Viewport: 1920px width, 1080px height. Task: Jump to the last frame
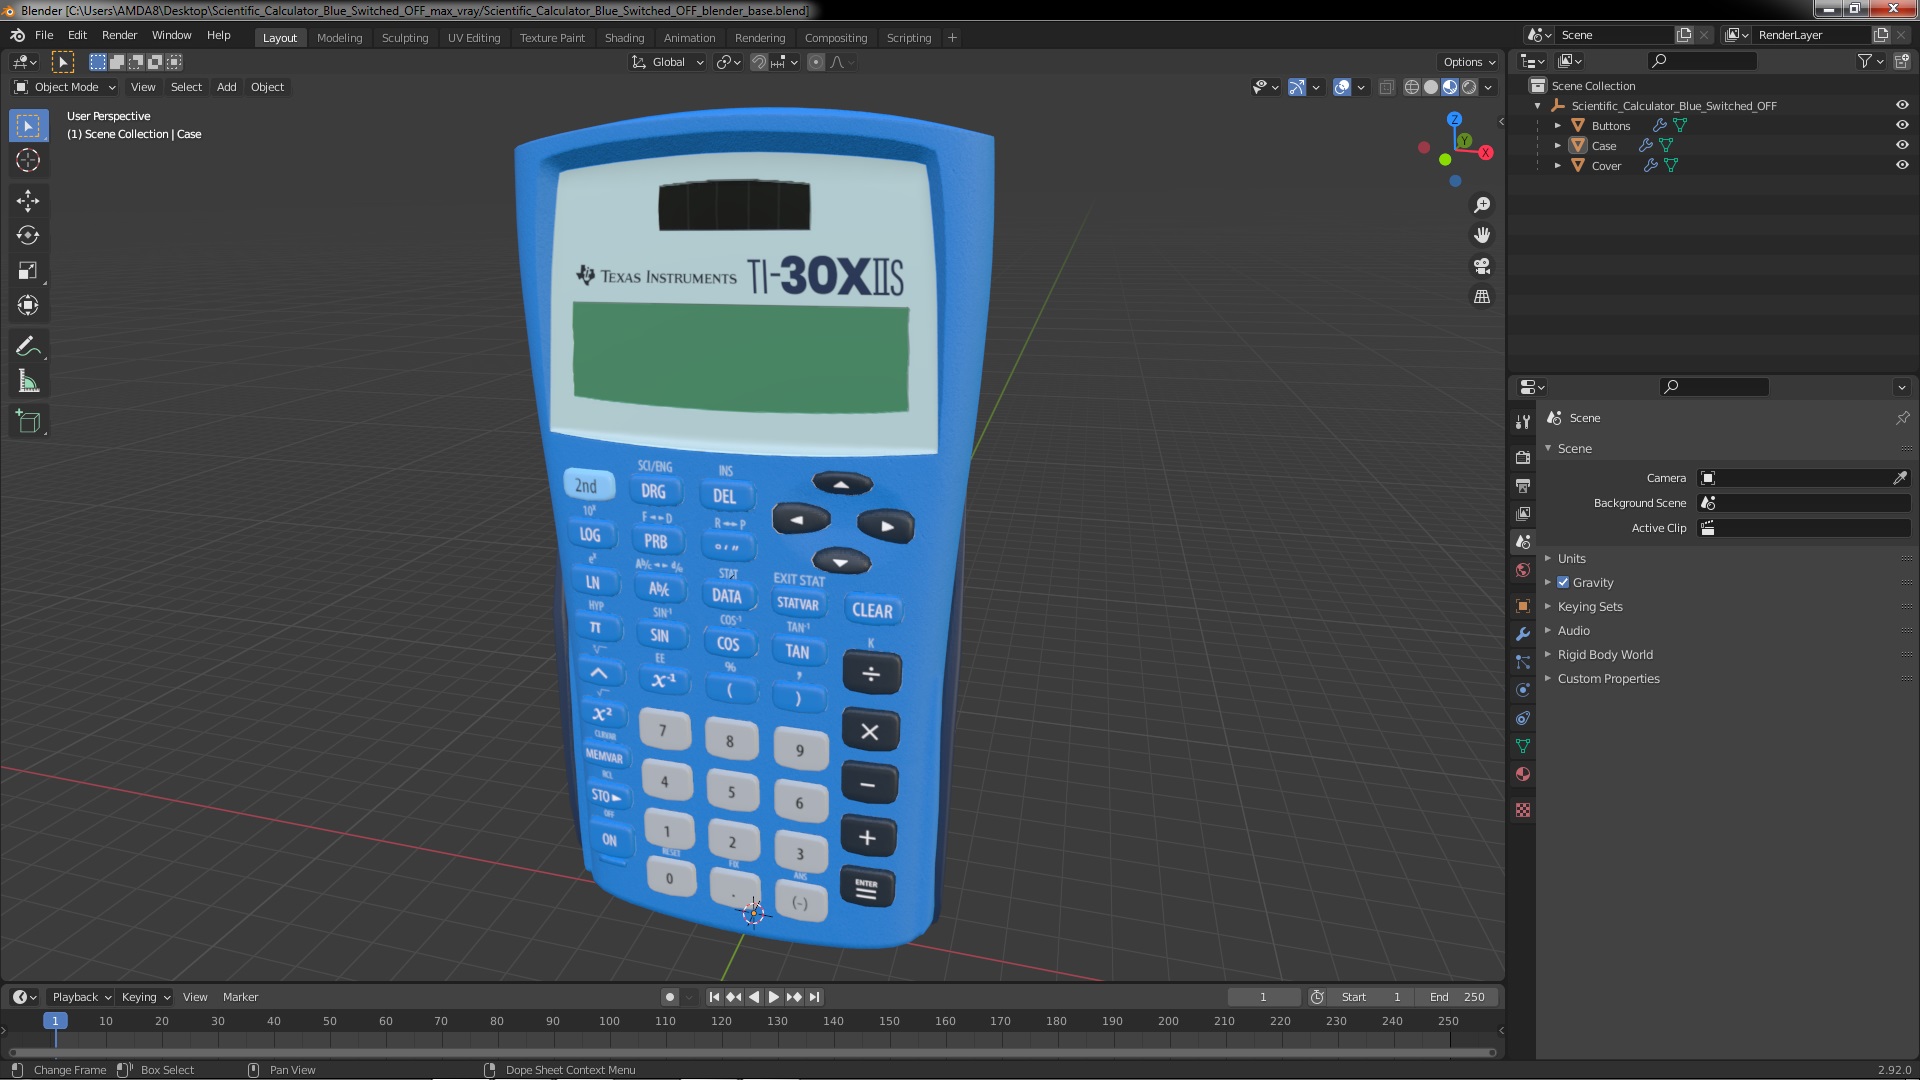(x=814, y=997)
